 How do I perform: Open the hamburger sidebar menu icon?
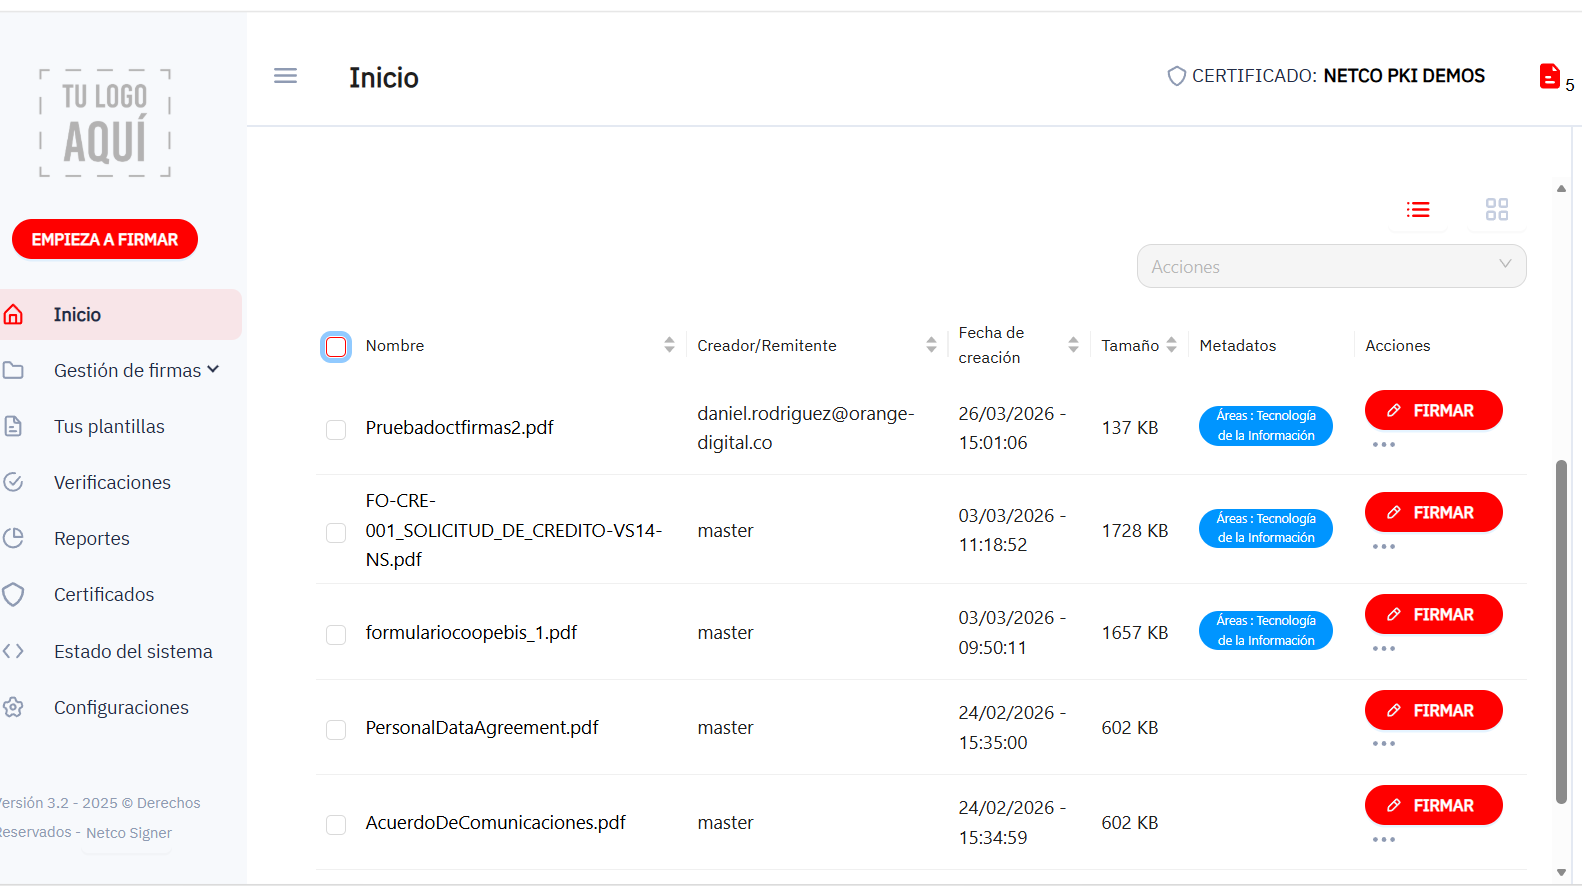click(285, 76)
